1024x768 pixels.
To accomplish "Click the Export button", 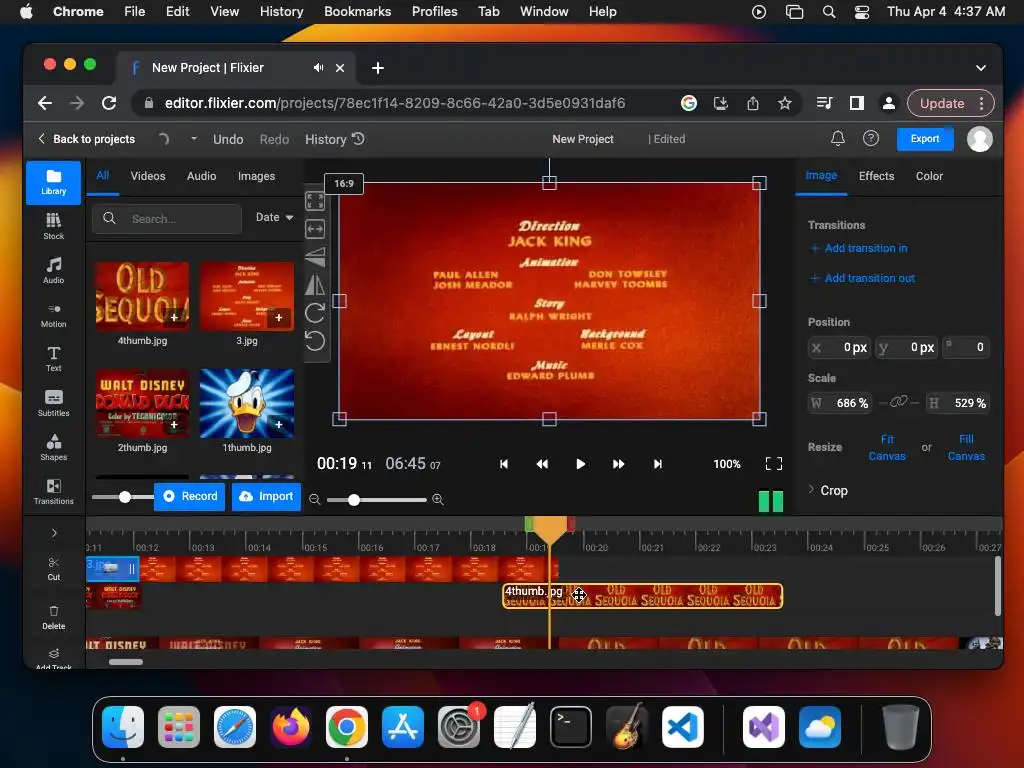I will pyautogui.click(x=925, y=138).
